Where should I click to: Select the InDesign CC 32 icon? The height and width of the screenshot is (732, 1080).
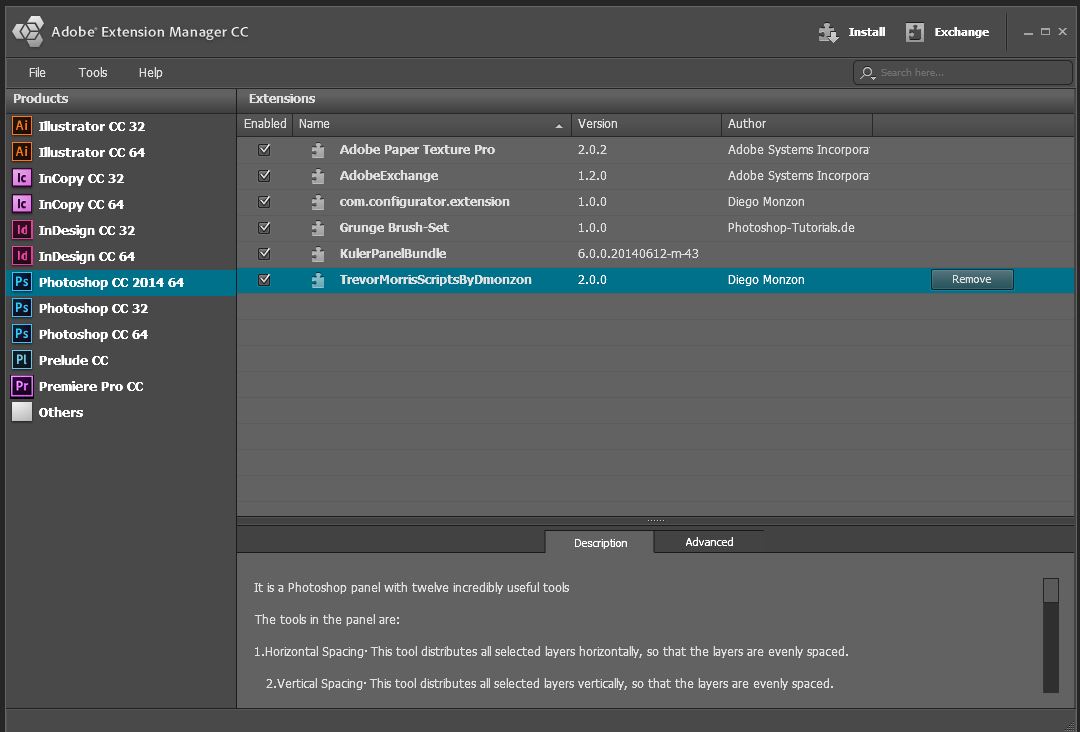(x=21, y=230)
